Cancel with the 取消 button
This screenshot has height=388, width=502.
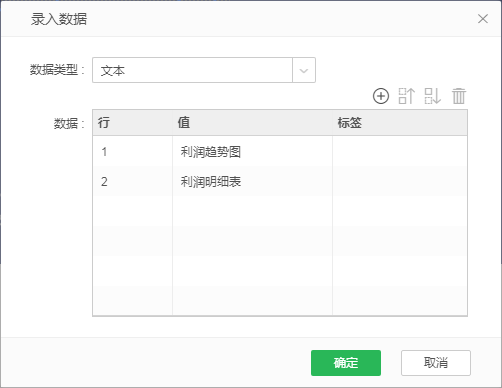point(436,363)
